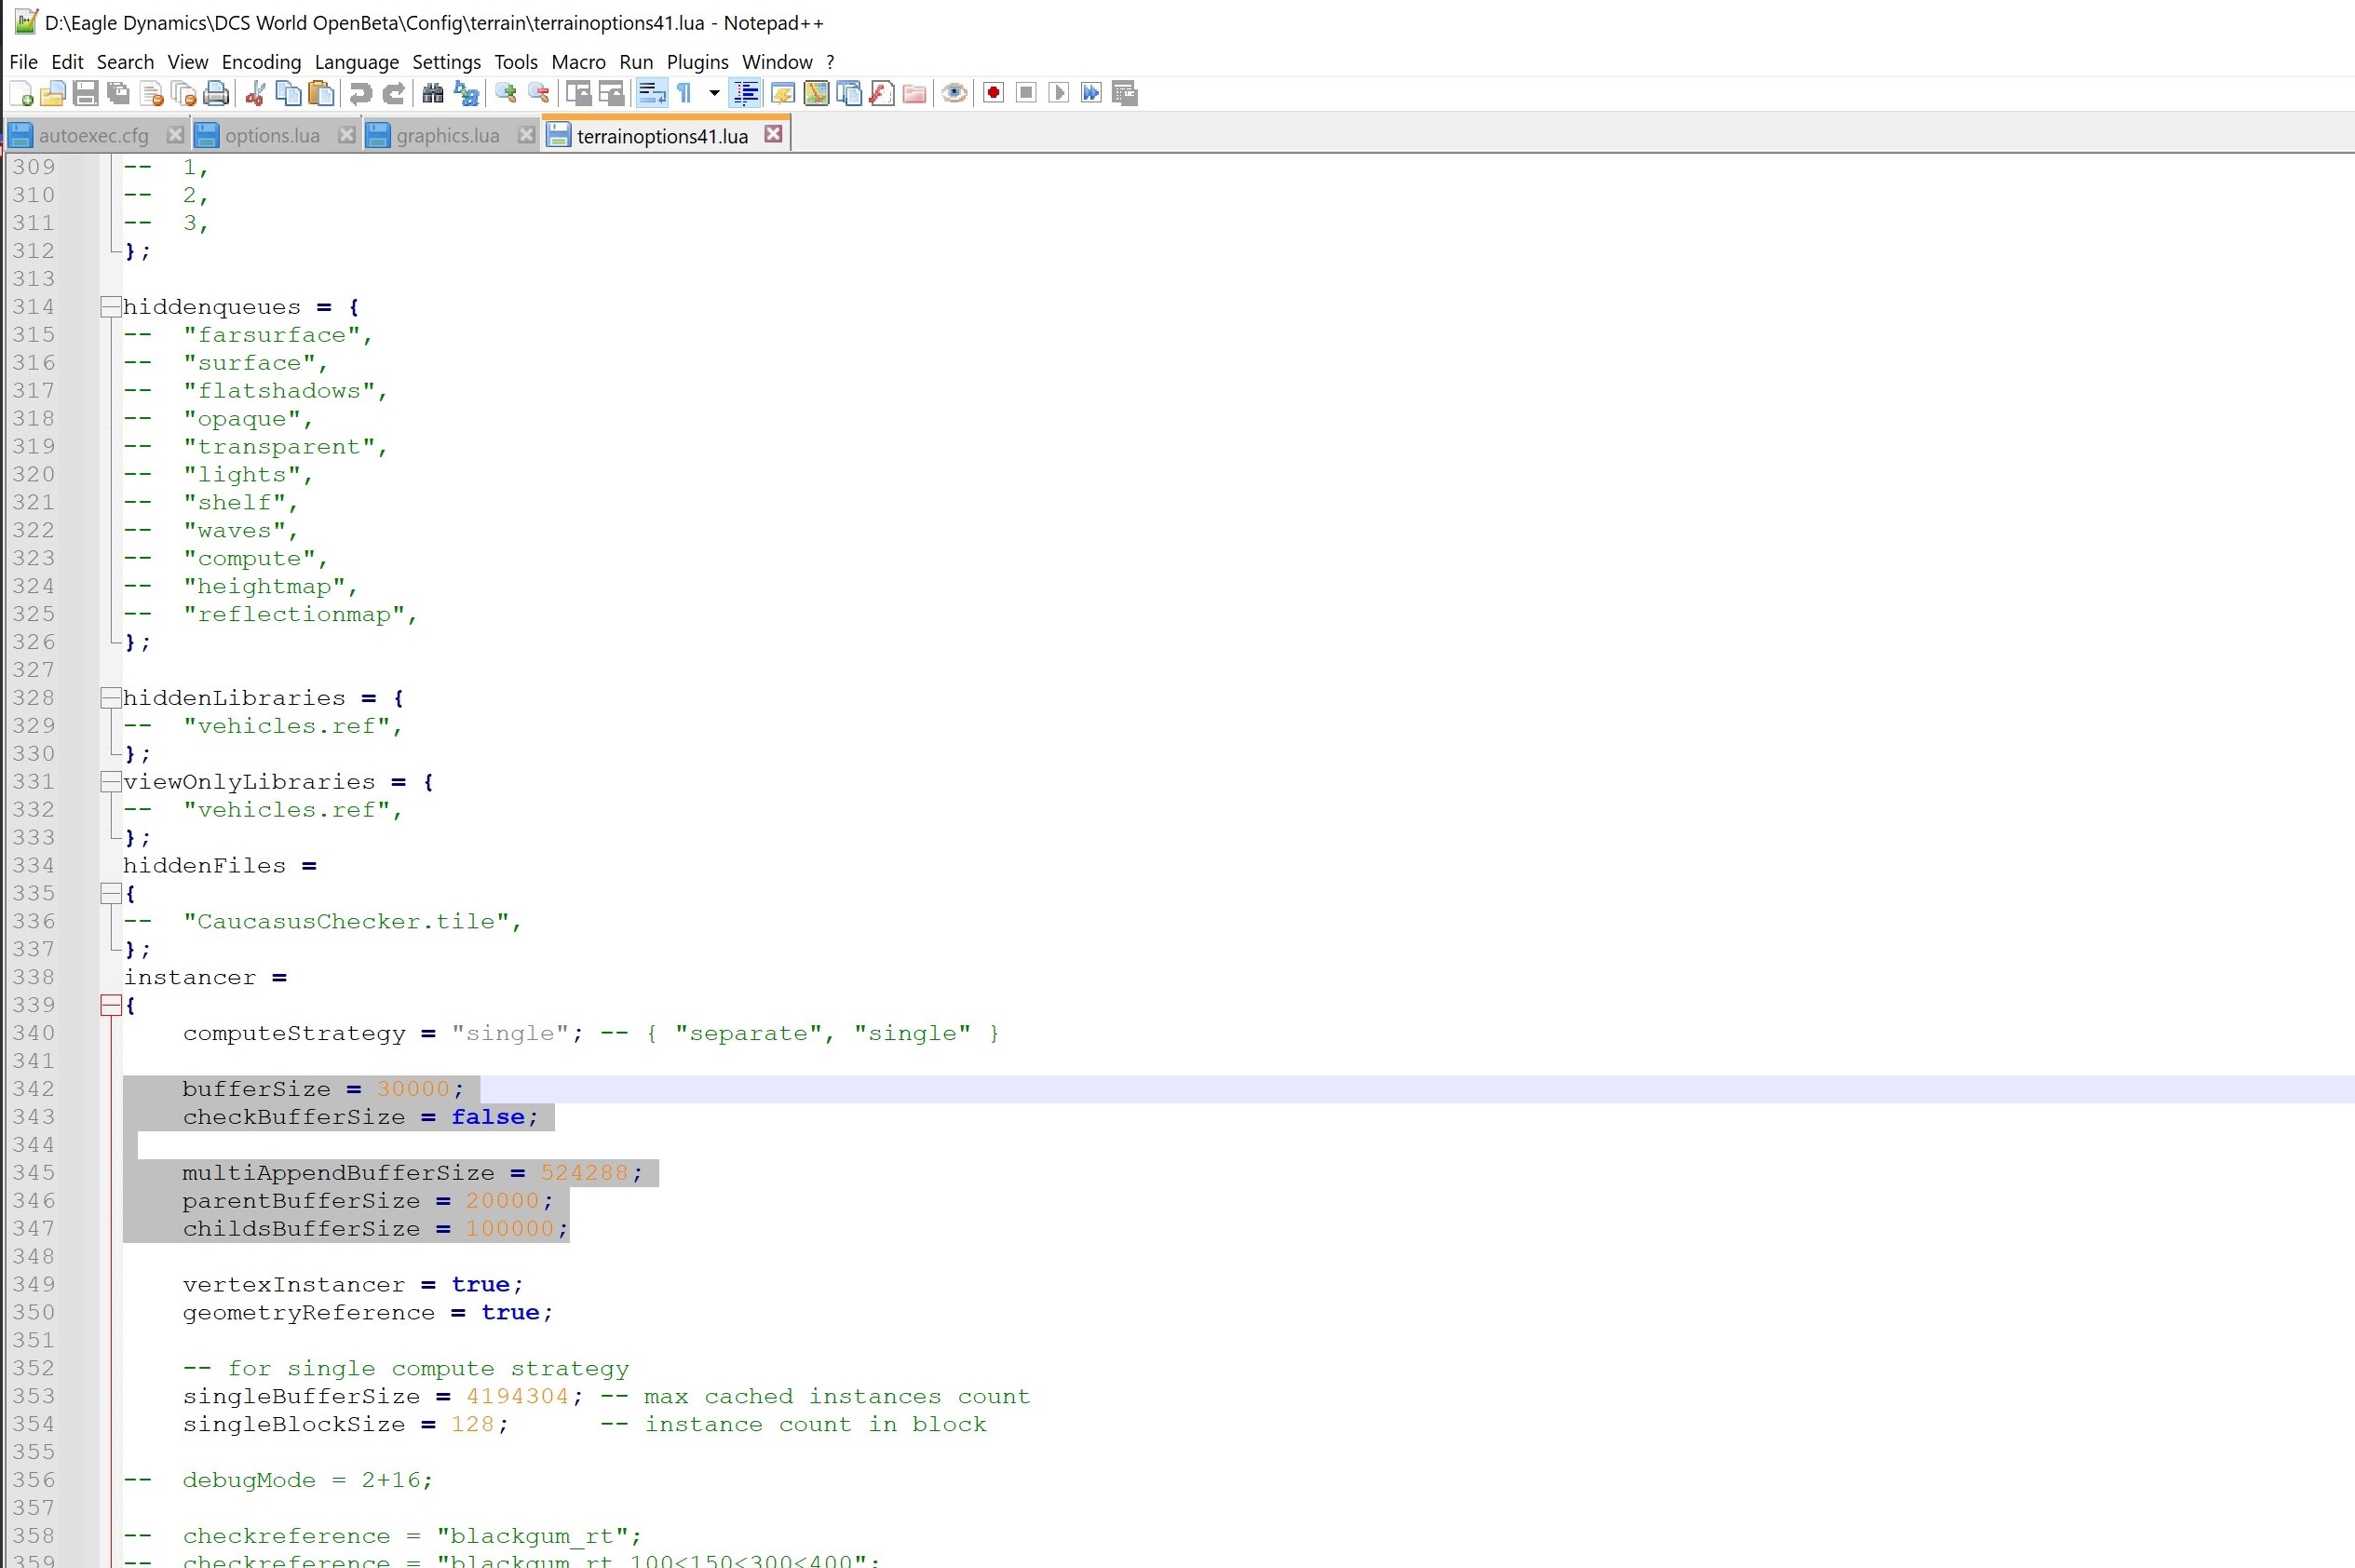The height and width of the screenshot is (1568, 2355).
Task: Open the Language menu
Action: click(357, 62)
